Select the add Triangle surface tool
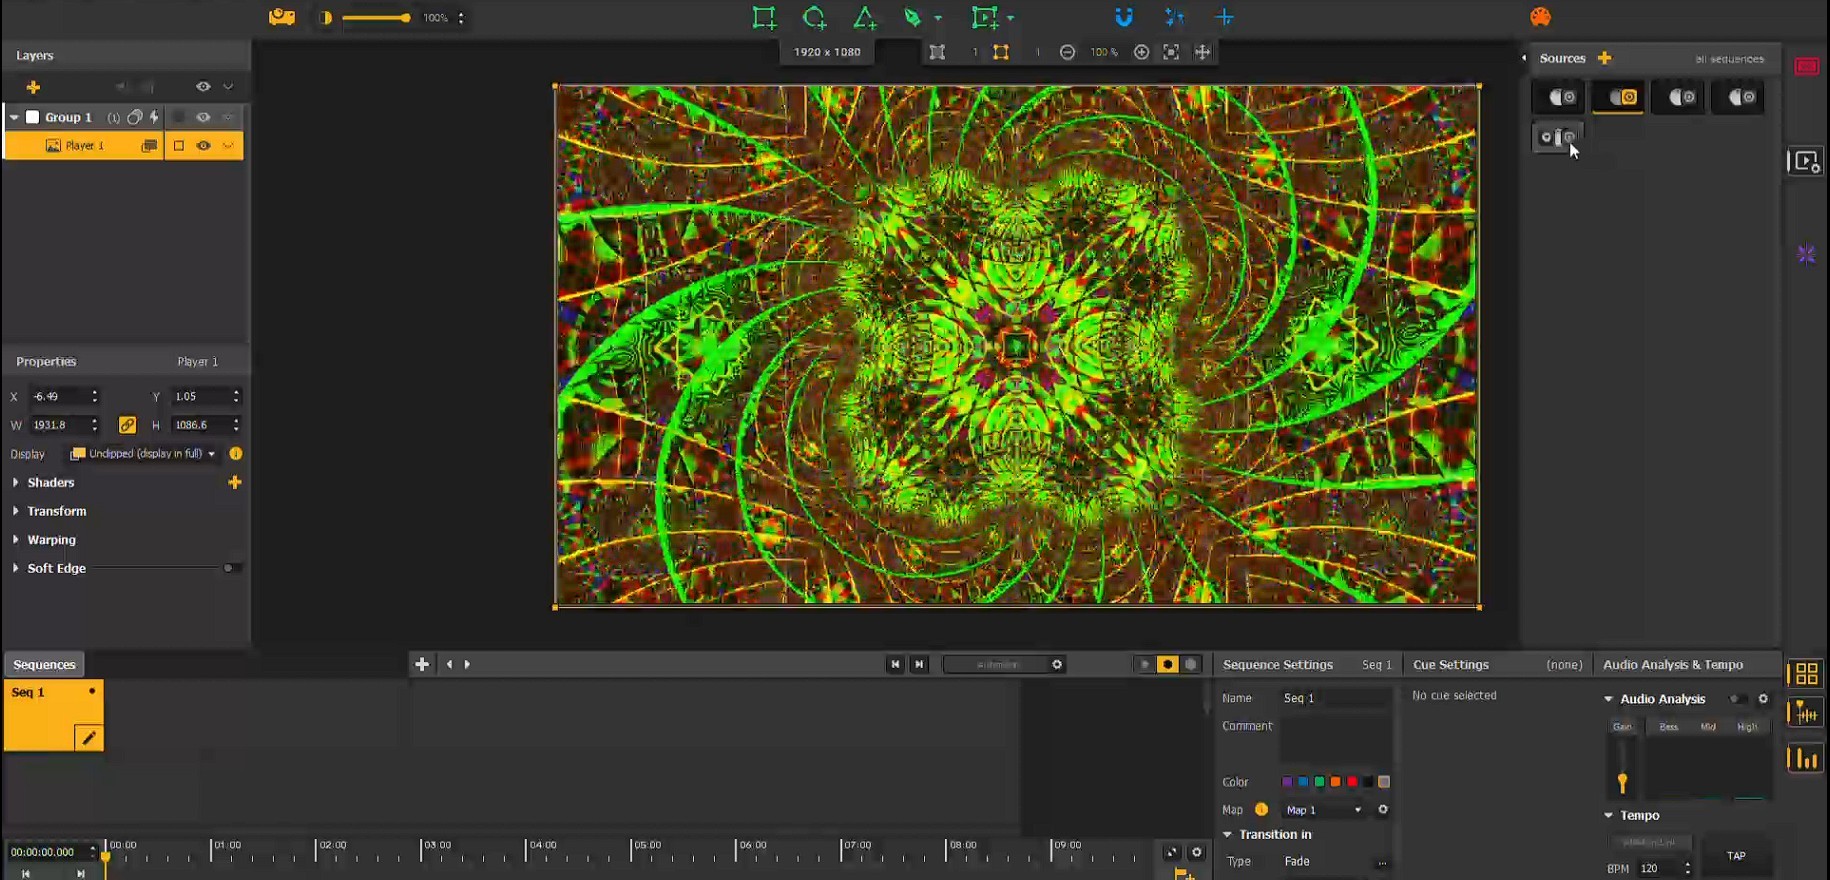The image size is (1830, 880). tap(865, 17)
